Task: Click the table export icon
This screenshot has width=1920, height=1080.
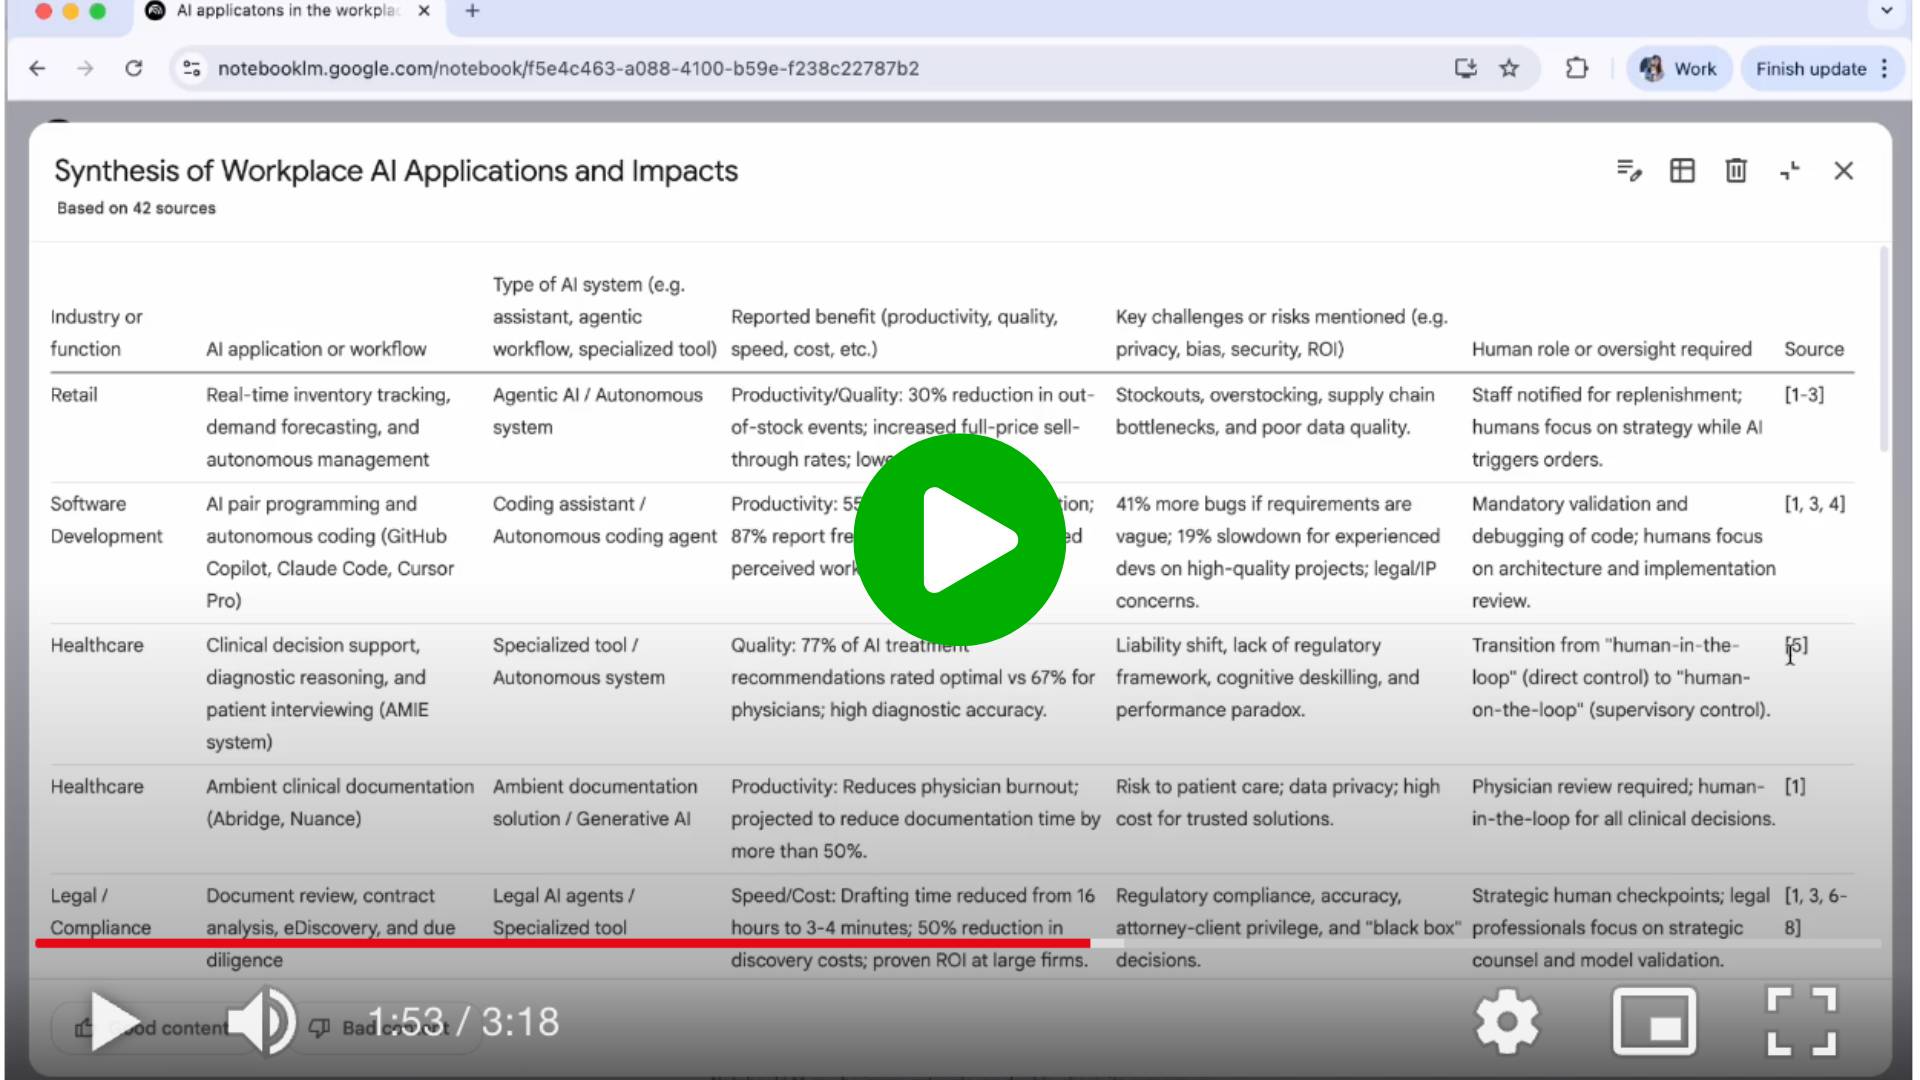Action: pyautogui.click(x=1682, y=171)
